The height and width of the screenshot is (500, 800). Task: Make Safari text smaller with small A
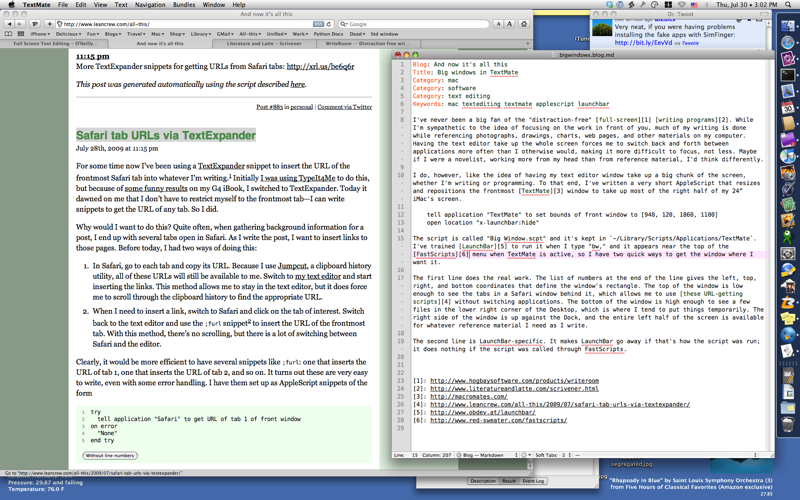499,24
